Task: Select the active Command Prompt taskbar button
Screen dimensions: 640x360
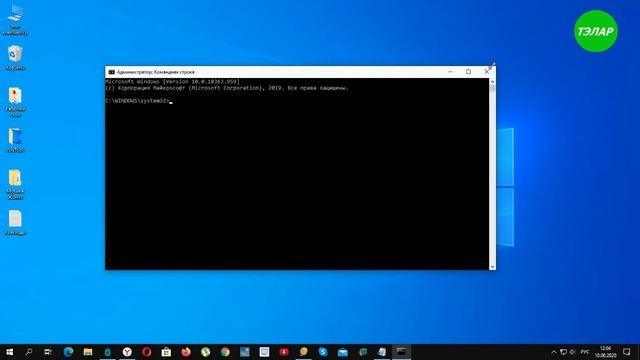Action: (401, 352)
